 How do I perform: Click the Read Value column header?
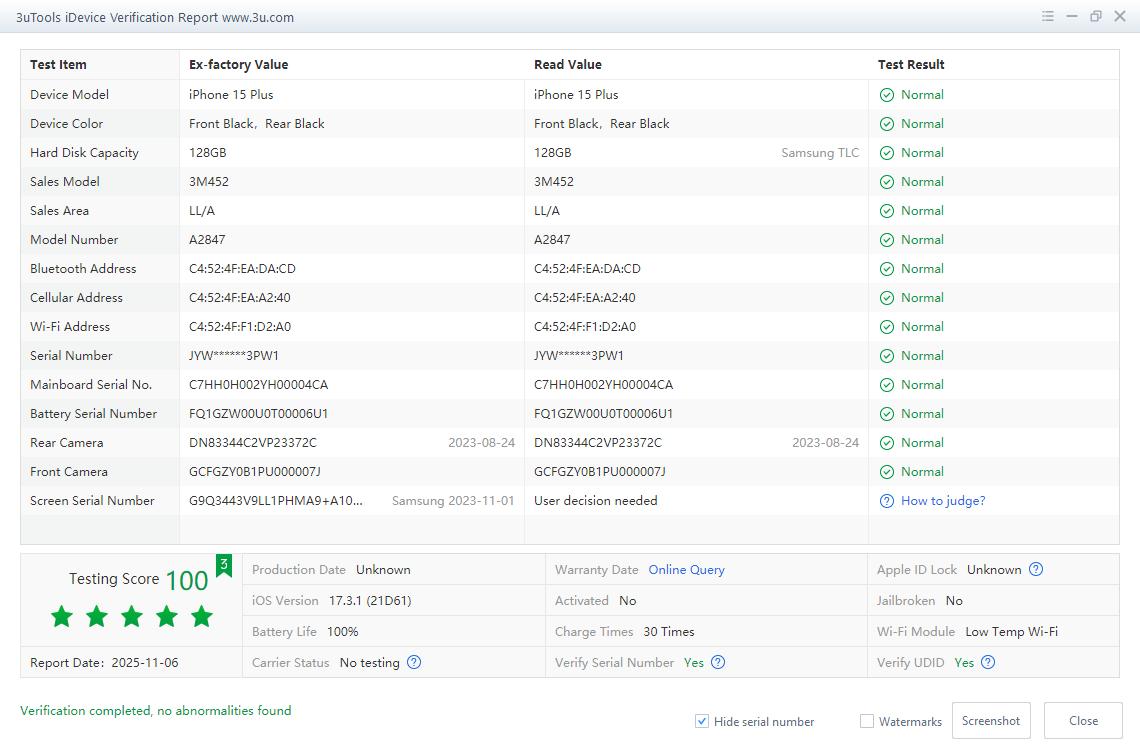click(567, 65)
